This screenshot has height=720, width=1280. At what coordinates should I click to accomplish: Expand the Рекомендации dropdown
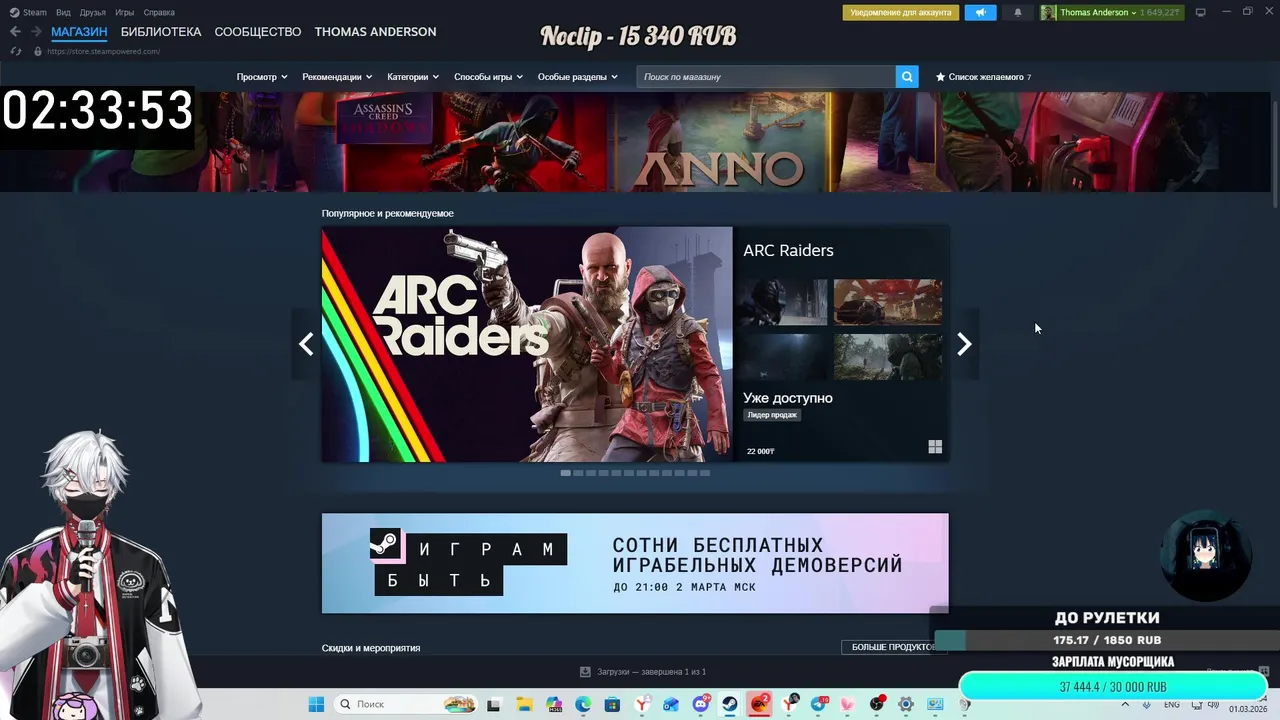337,77
